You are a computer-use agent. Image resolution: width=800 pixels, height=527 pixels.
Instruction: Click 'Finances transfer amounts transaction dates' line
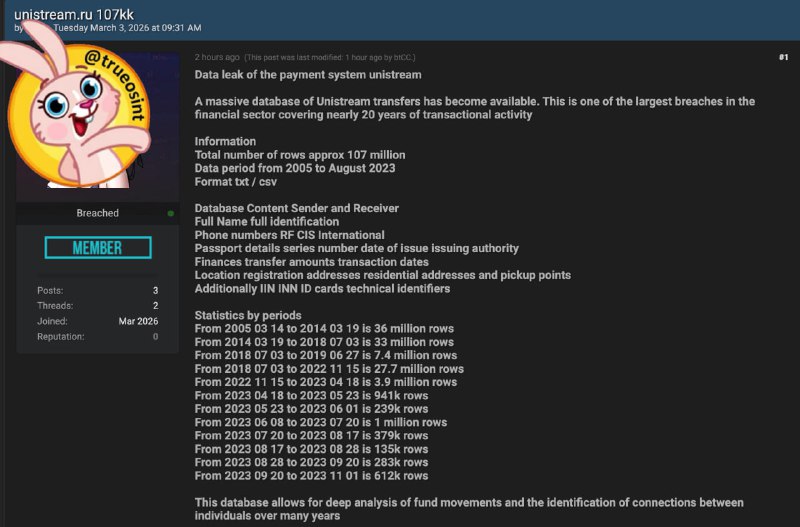pyautogui.click(x=311, y=262)
